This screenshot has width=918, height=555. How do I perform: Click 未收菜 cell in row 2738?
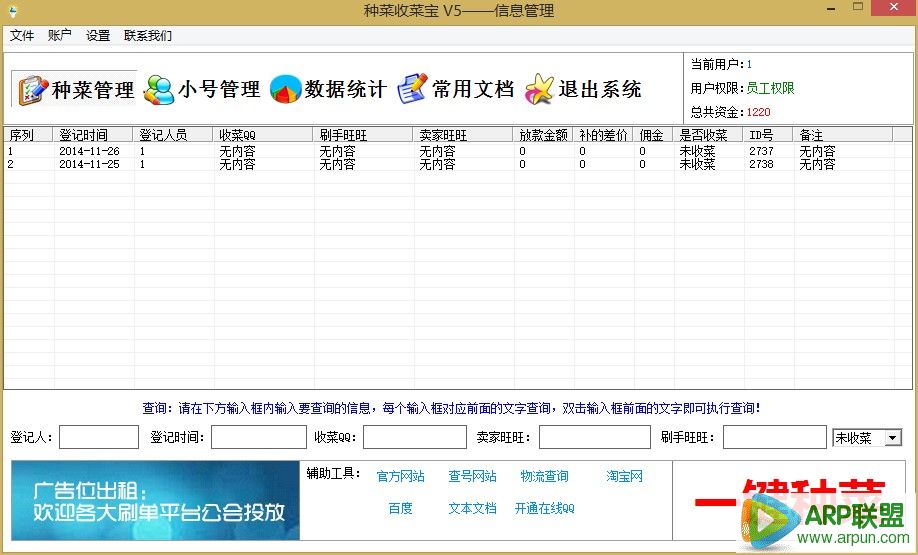tap(697, 165)
